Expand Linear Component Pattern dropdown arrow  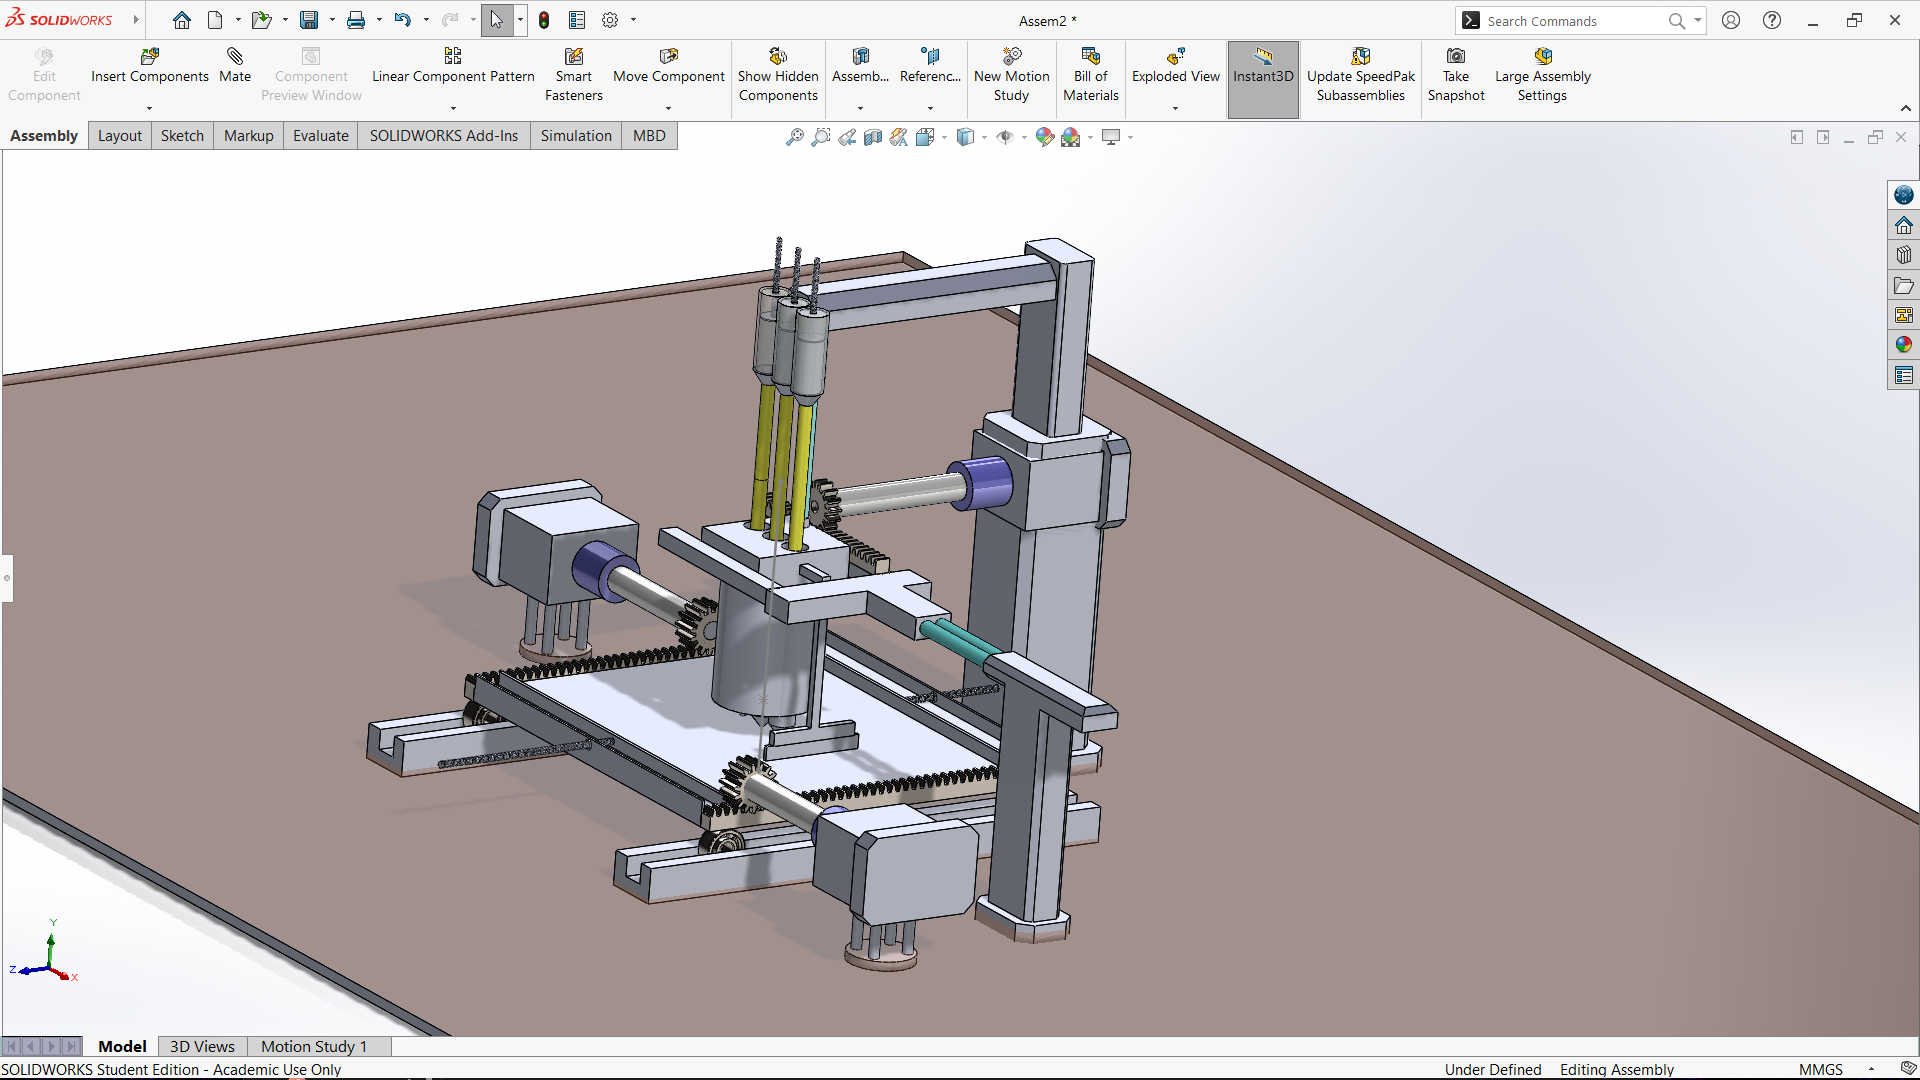(x=453, y=108)
